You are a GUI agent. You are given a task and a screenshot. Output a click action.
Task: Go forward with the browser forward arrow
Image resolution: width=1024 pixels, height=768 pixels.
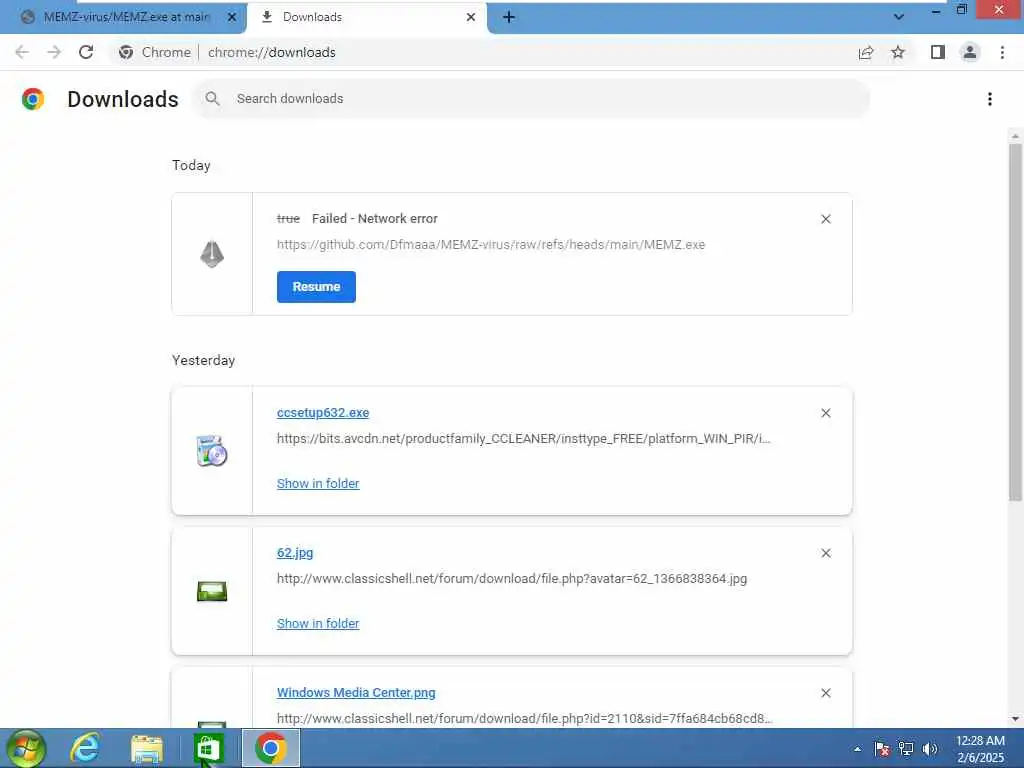(54, 52)
